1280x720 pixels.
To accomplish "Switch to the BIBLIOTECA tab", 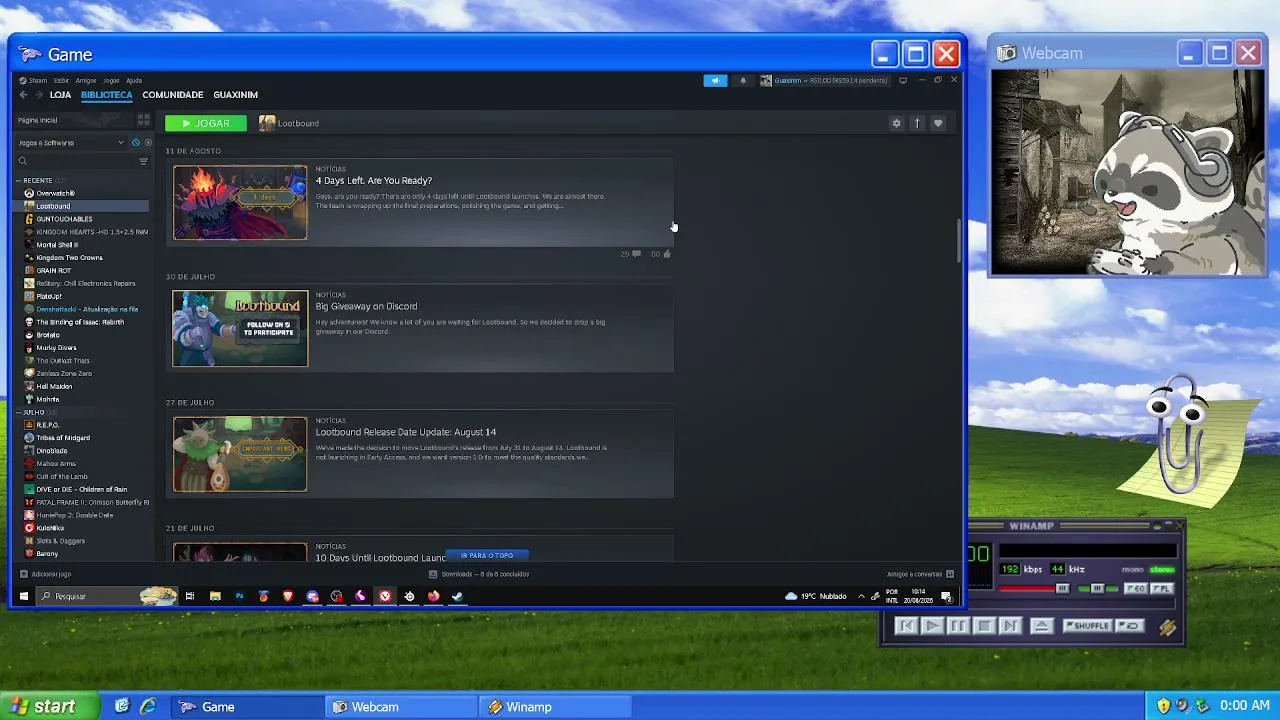I will click(106, 95).
